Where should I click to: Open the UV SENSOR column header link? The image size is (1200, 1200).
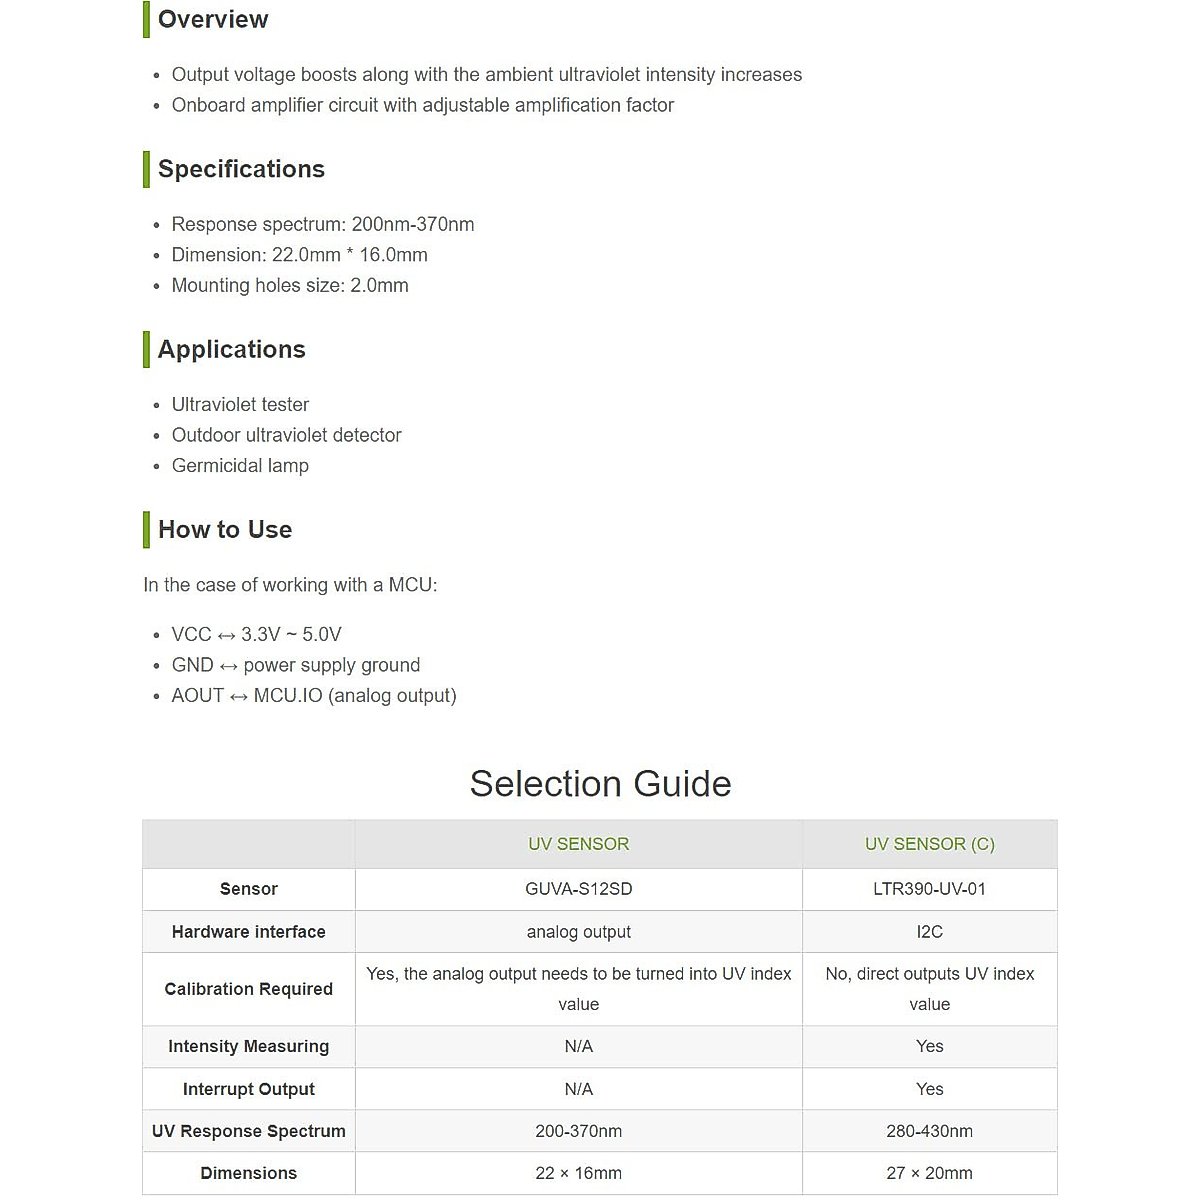pos(578,844)
